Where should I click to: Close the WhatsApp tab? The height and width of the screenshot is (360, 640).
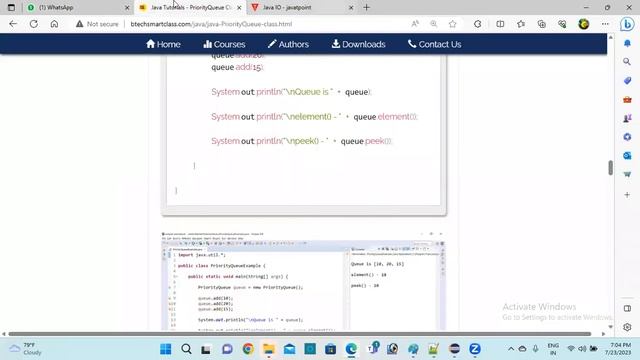127,7
